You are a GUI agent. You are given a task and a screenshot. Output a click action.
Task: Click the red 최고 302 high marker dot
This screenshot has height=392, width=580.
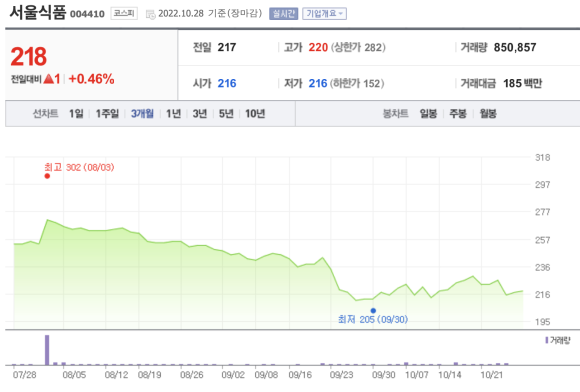tap(47, 176)
